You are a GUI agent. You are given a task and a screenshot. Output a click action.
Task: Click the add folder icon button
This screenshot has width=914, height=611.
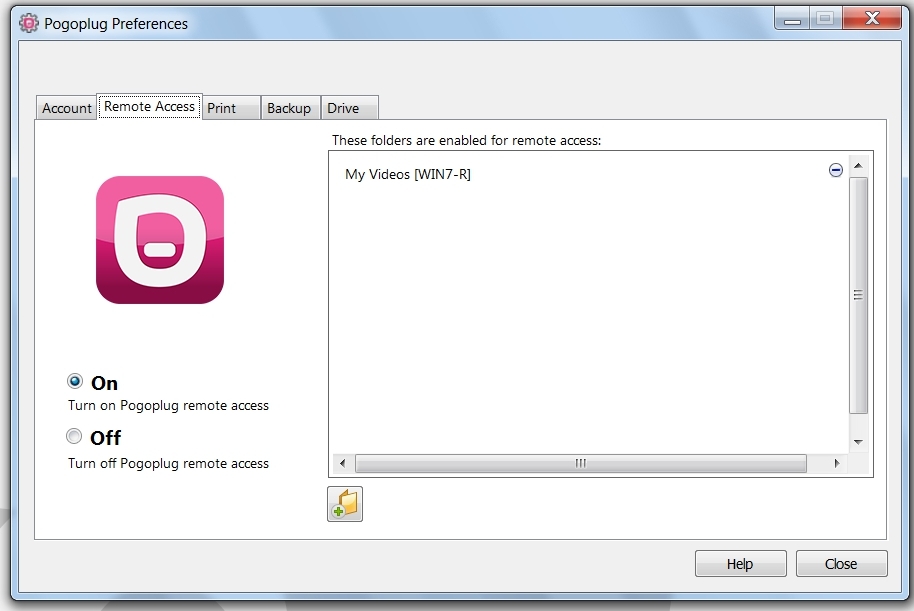[344, 504]
